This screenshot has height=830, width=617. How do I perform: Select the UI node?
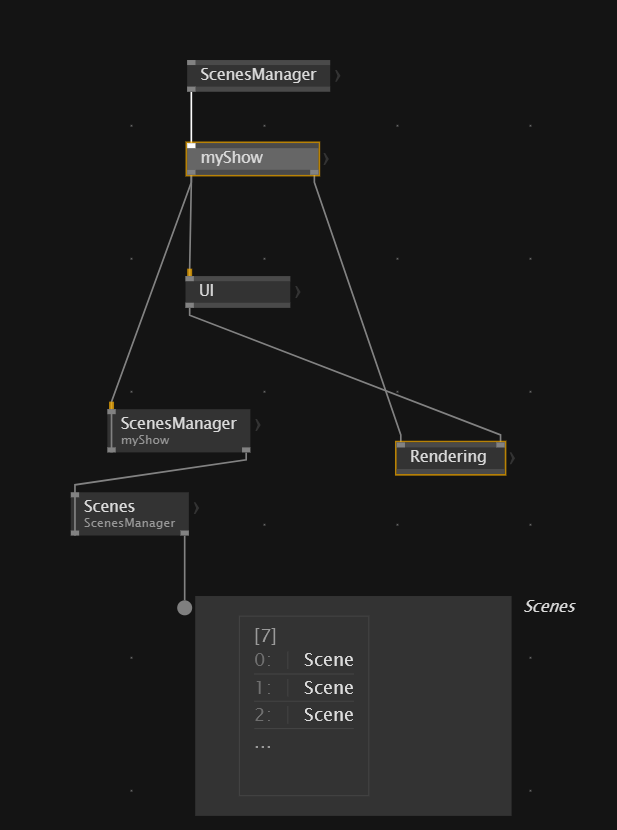[x=238, y=291]
